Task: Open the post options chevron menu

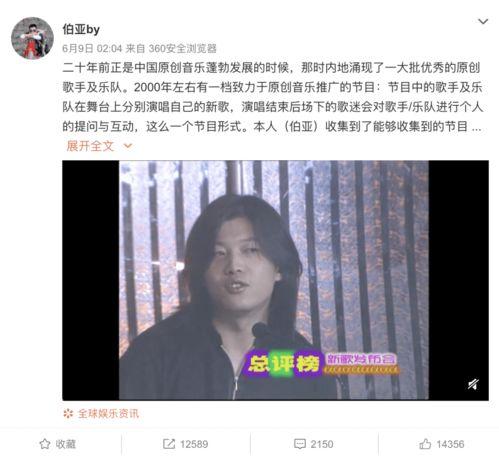Action: [483, 22]
